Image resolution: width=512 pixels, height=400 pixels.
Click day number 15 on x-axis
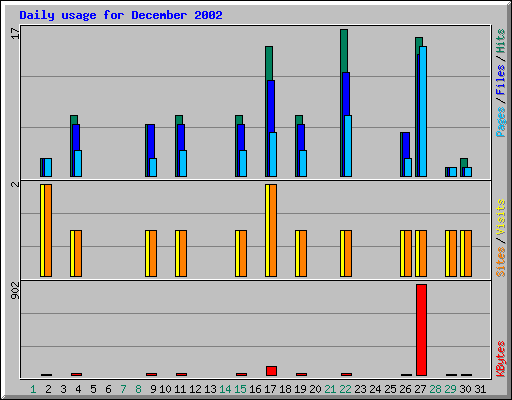tap(240, 389)
